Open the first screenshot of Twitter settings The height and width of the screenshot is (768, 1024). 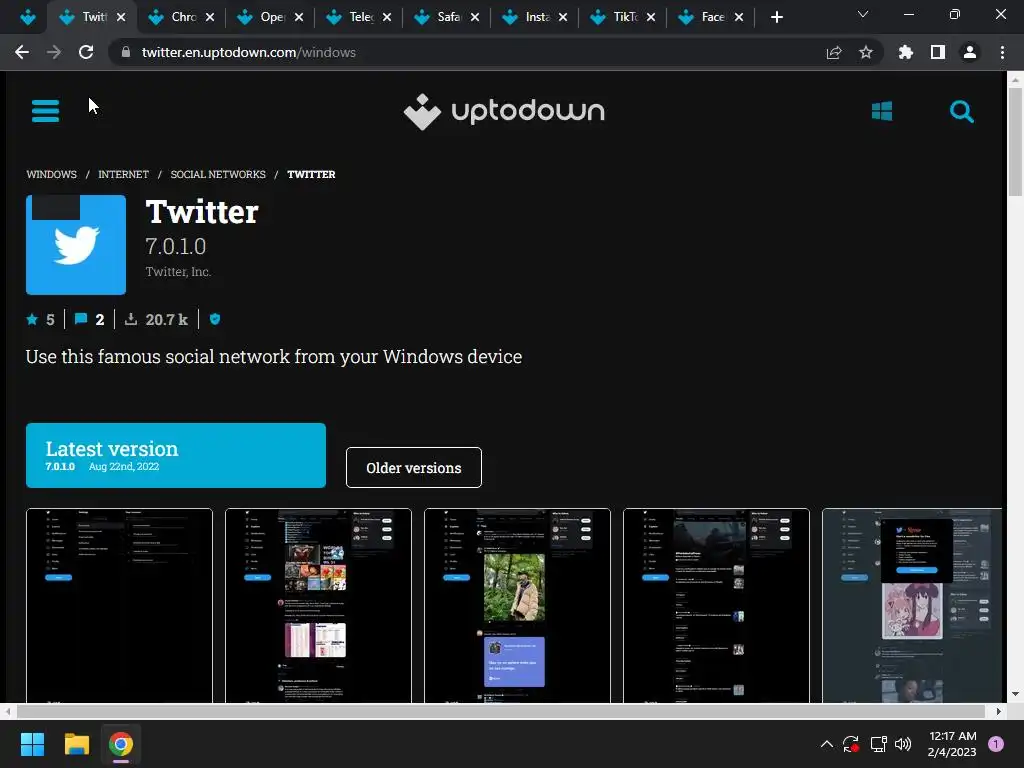click(x=120, y=605)
